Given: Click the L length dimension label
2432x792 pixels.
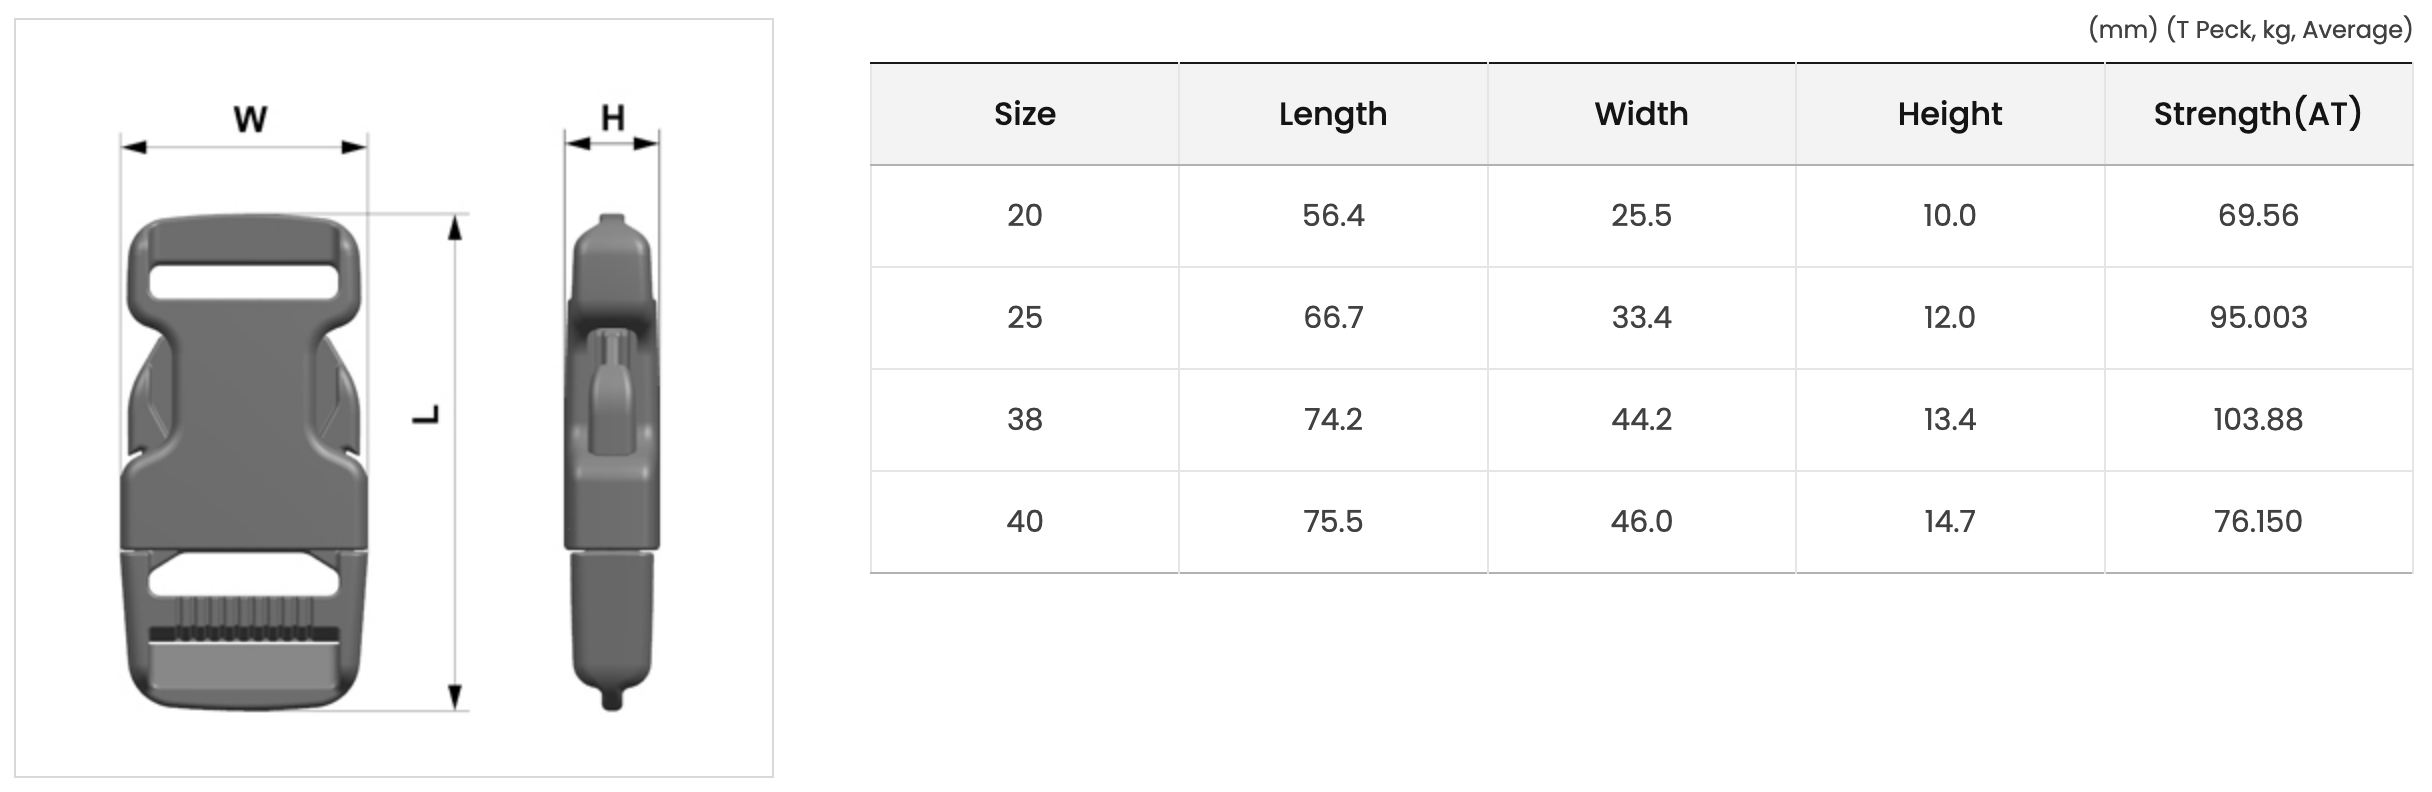Looking at the screenshot, I should (427, 415).
